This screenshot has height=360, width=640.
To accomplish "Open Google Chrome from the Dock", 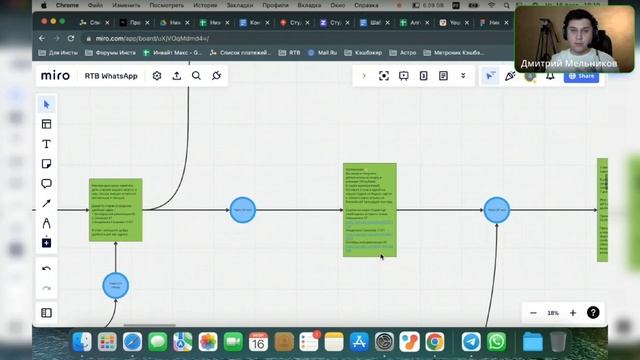I will pyautogui.click(x=435, y=342).
